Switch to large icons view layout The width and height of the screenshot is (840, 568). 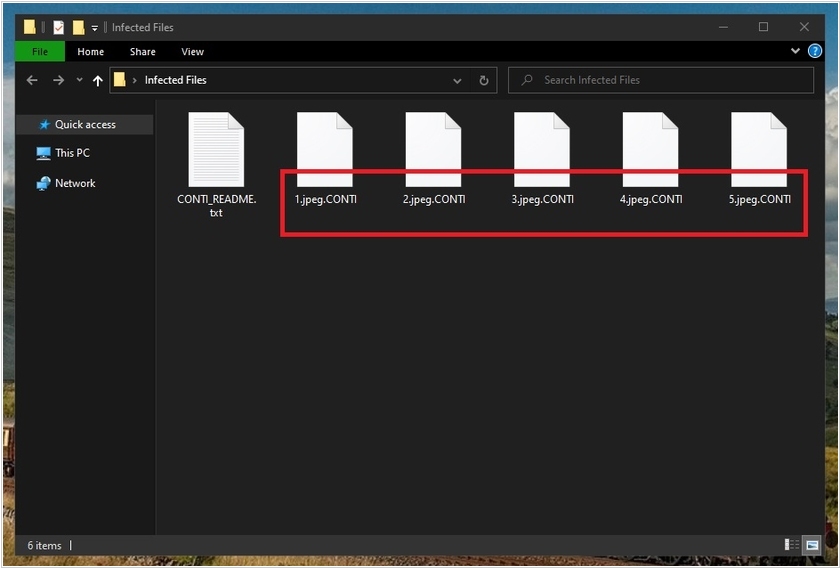click(812, 545)
